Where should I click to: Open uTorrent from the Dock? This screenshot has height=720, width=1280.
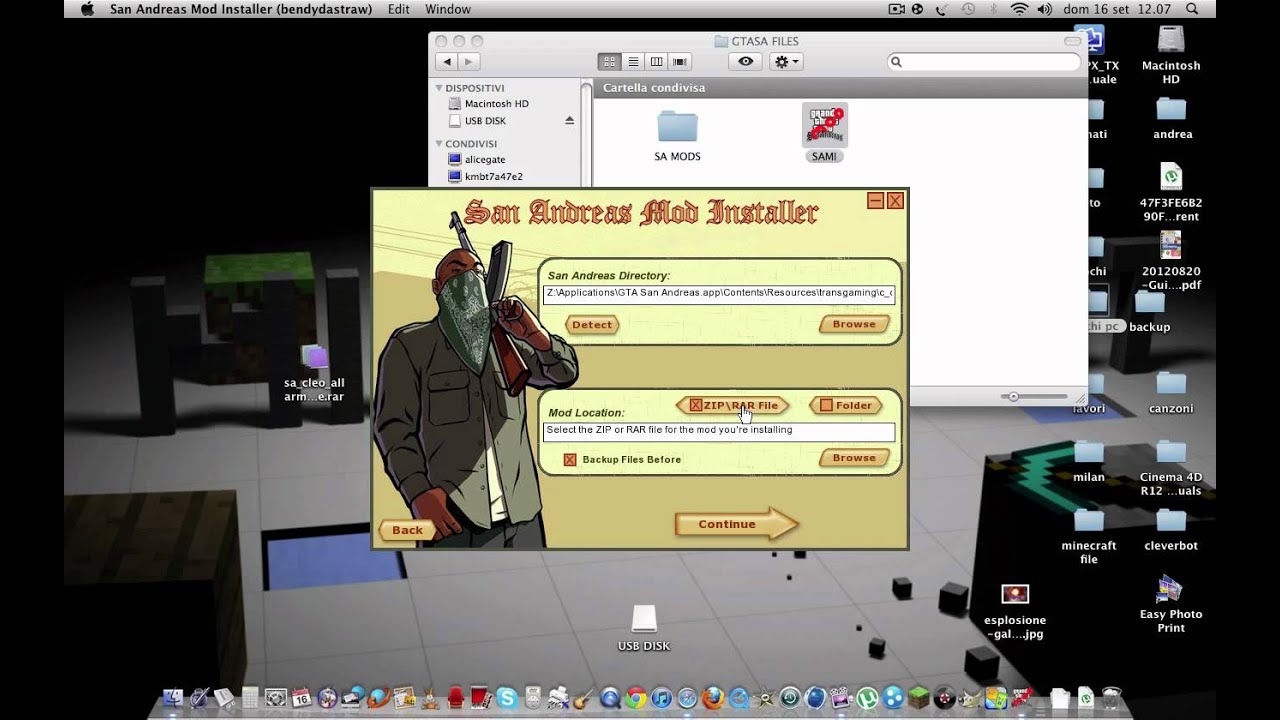(x=867, y=698)
